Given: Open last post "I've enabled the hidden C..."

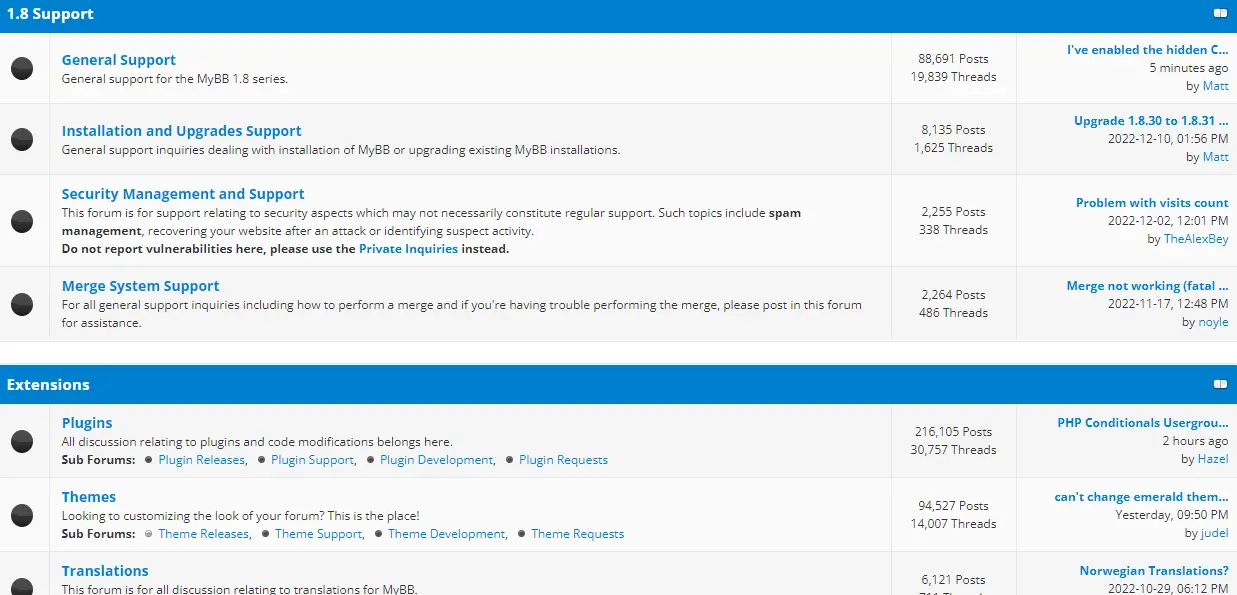Looking at the screenshot, I should point(1148,50).
